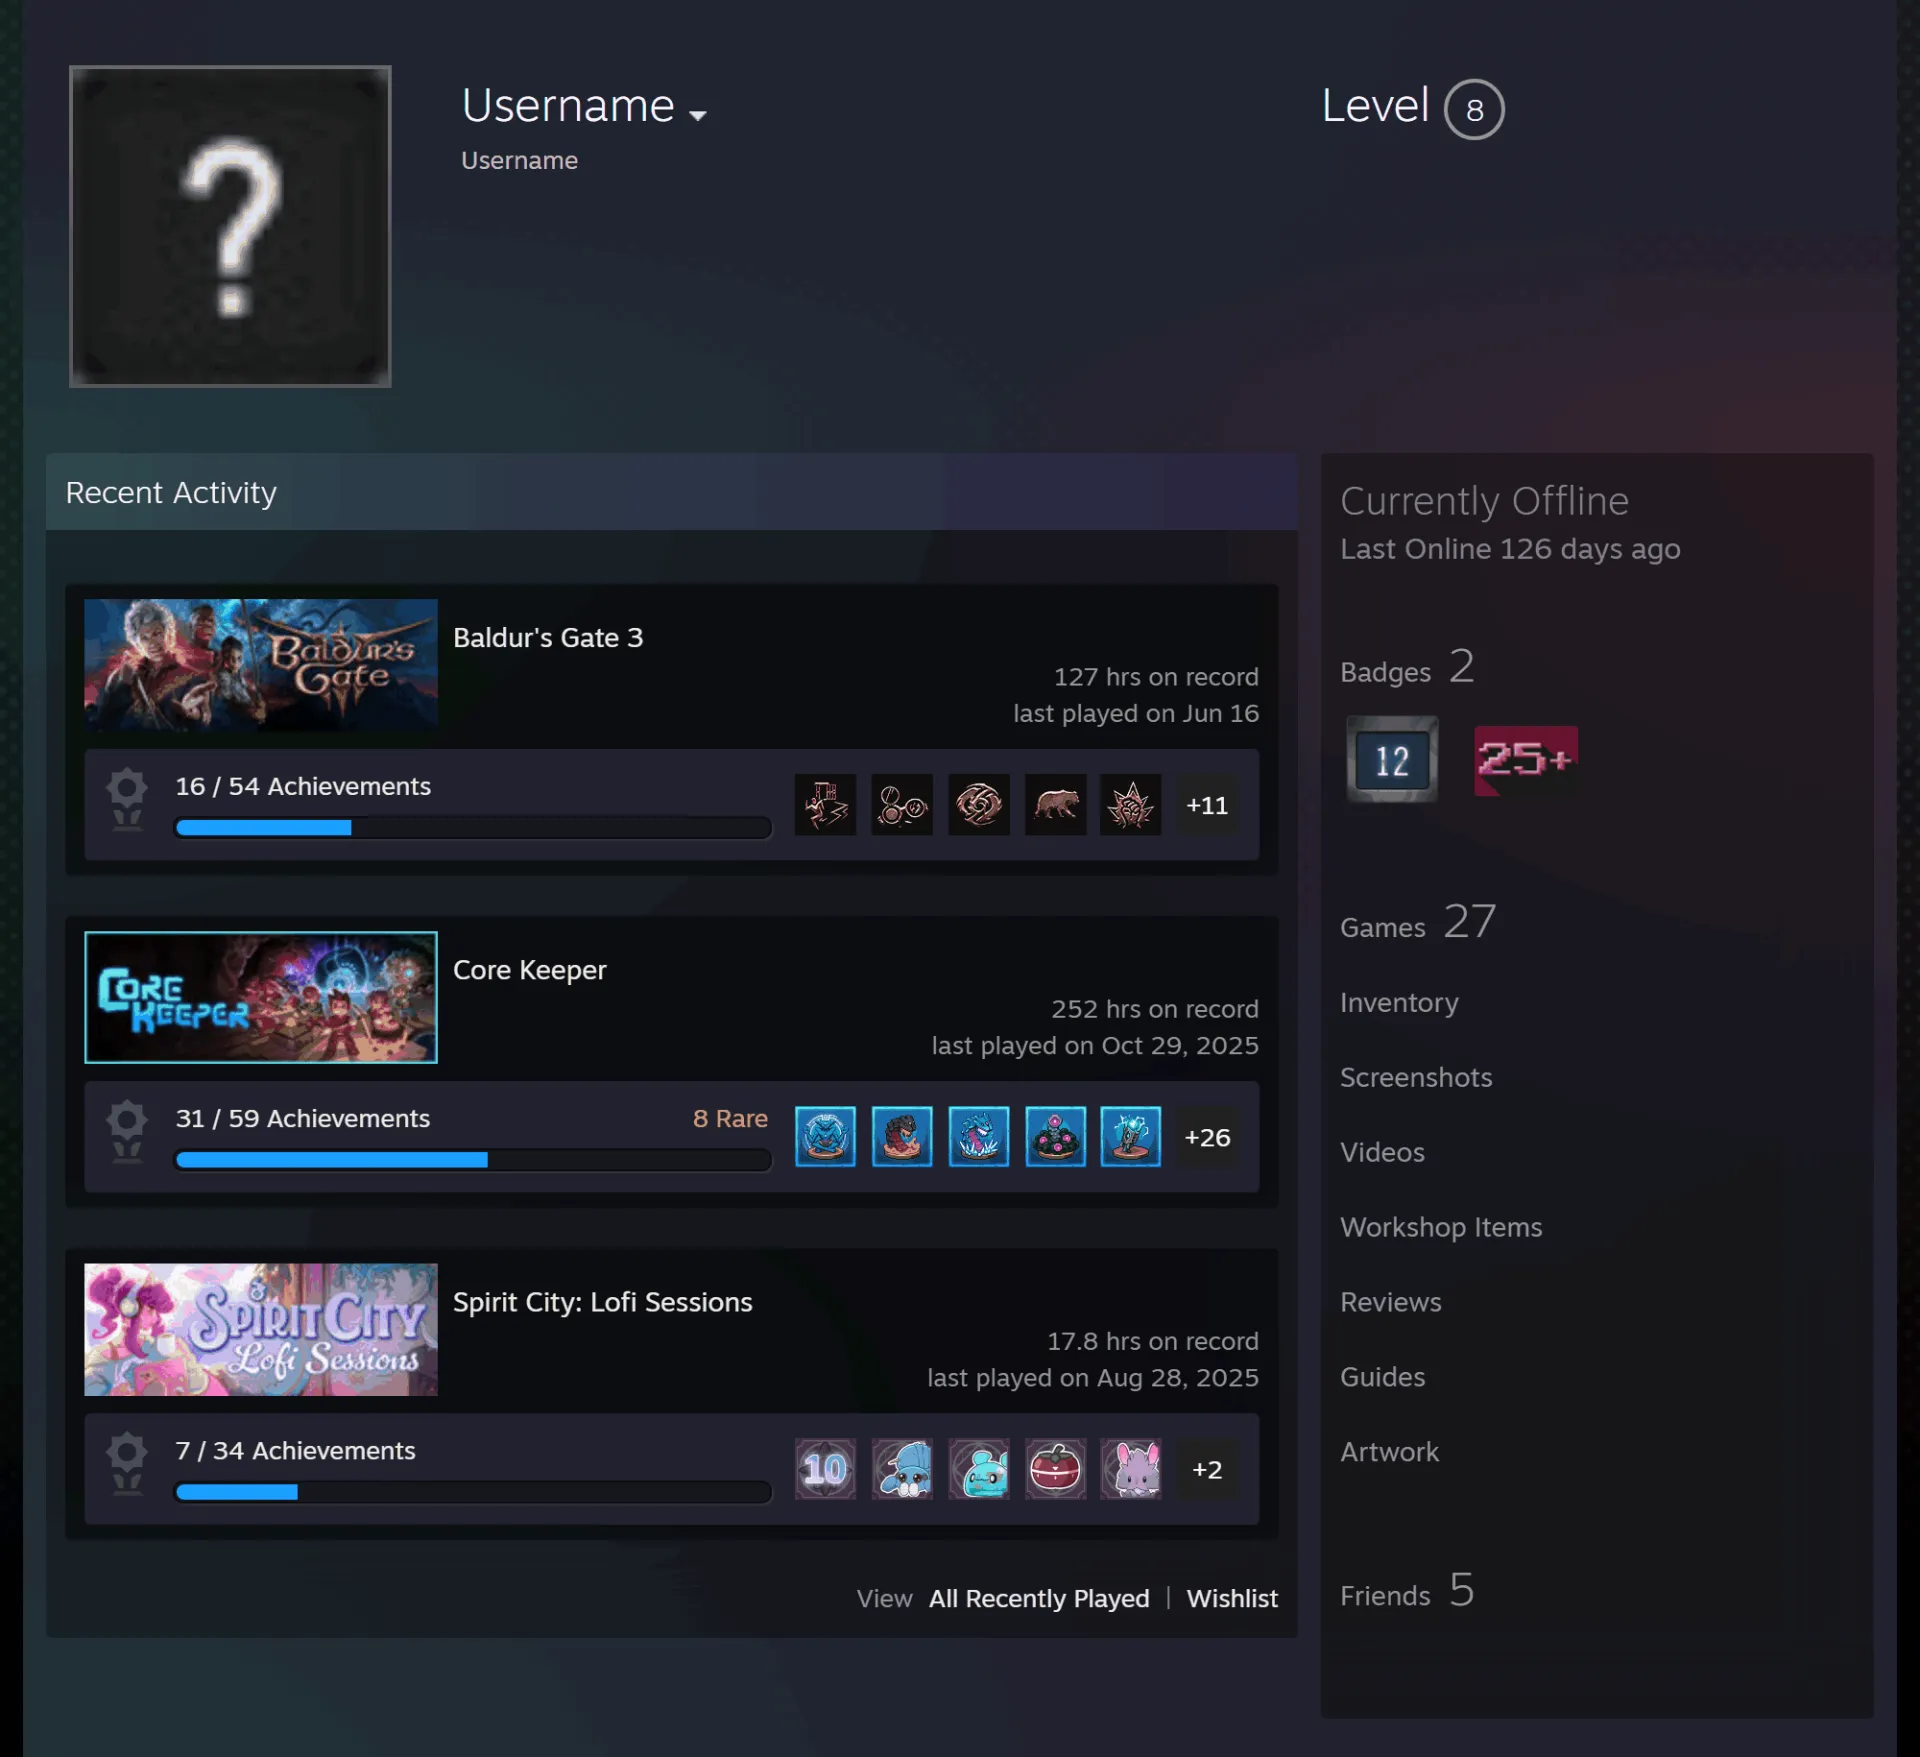The image size is (1920, 1757).
Task: Click the Core Keeper achievement progress bar
Action: pos(473,1159)
